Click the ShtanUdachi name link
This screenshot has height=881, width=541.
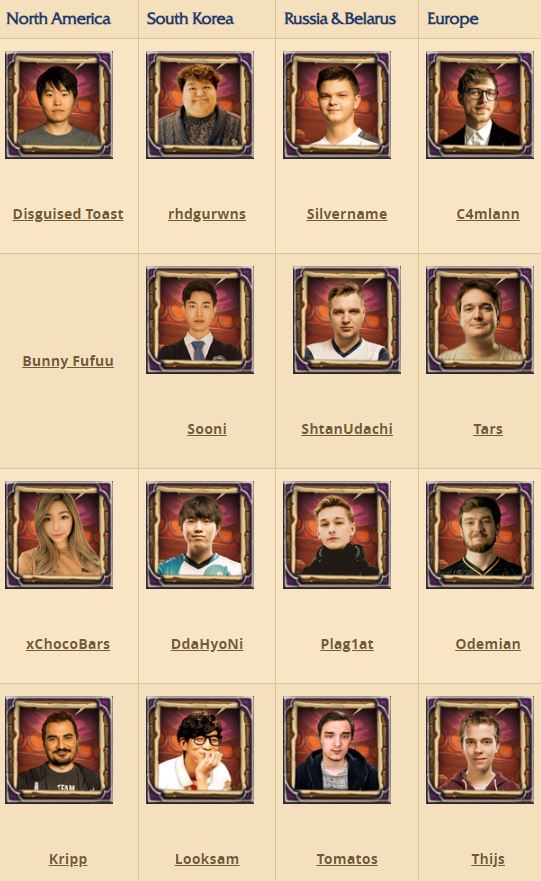[x=347, y=429]
